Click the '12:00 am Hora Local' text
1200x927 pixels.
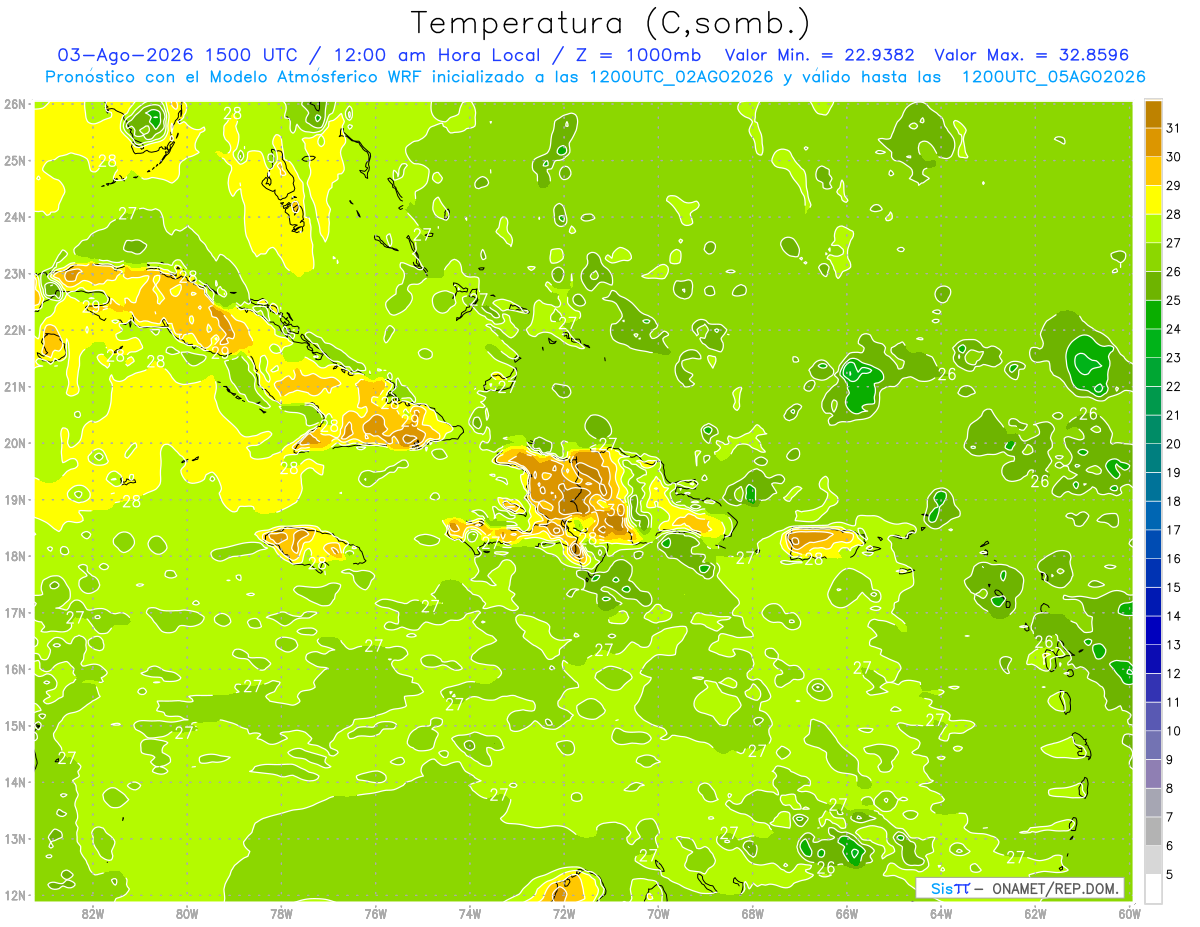(437, 55)
